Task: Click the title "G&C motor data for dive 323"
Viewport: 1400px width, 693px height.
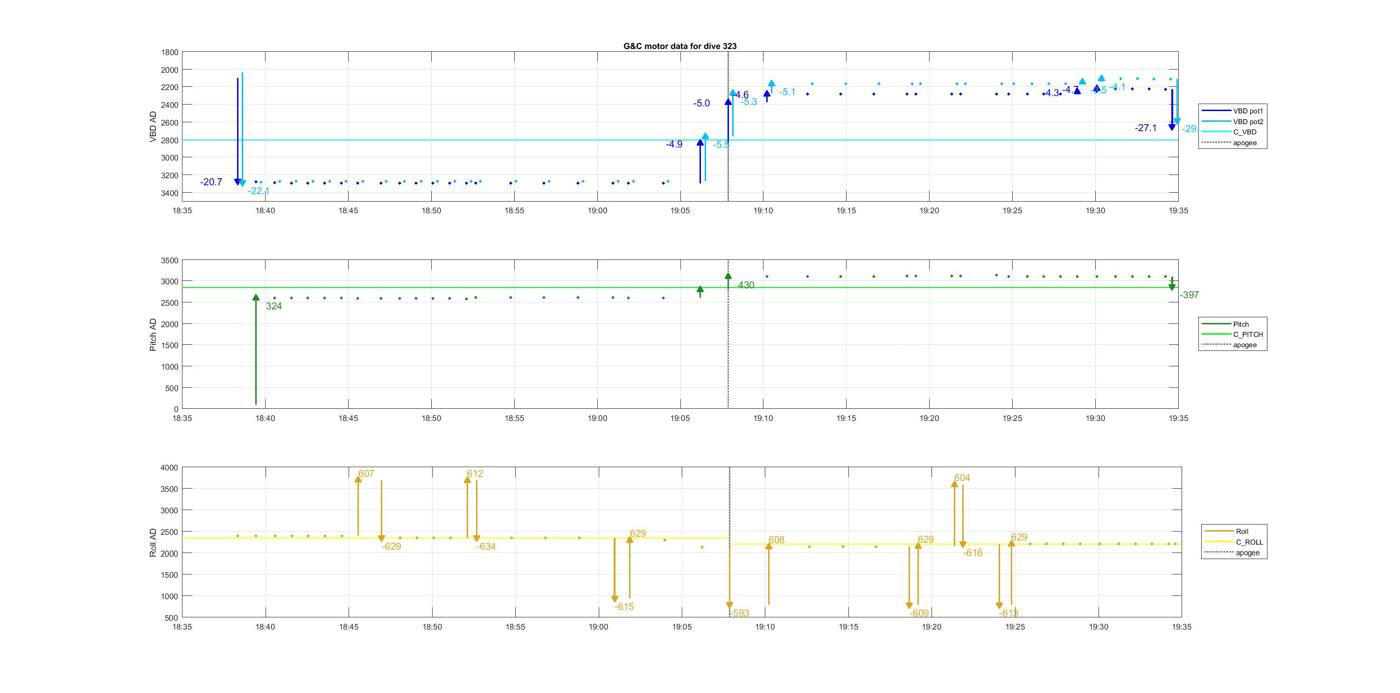Action: tap(680, 46)
